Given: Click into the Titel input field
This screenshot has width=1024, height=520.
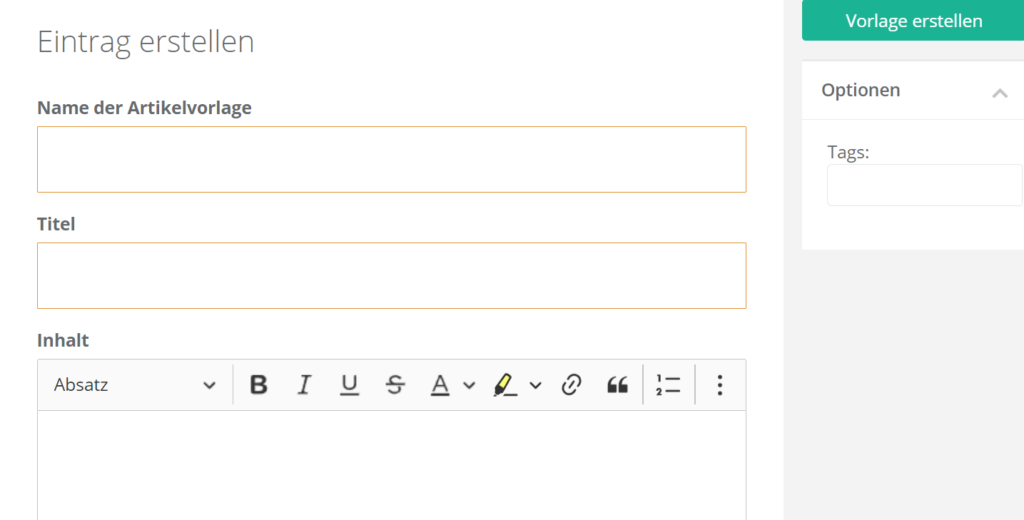Looking at the screenshot, I should click(391, 275).
